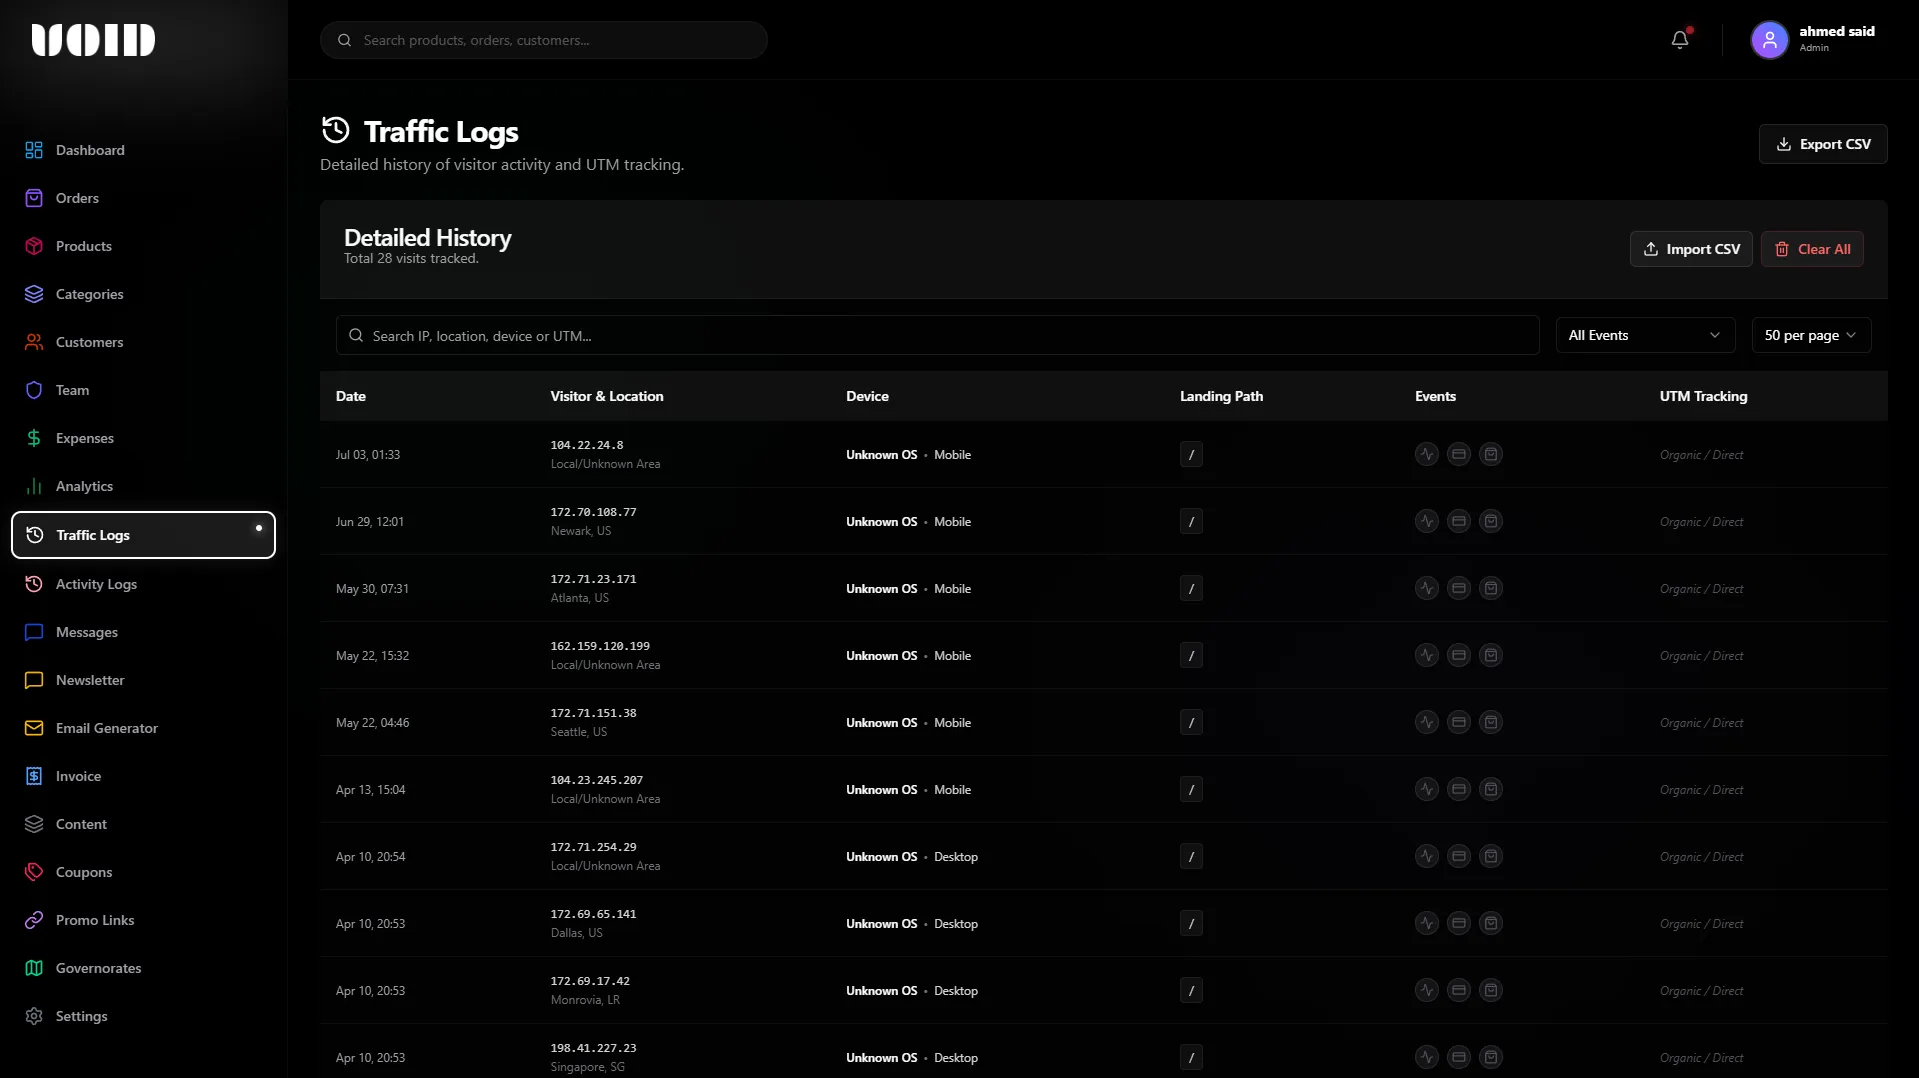Click Organic / Direct in the Jul 03 row
The width and height of the screenshot is (1919, 1078).
pyautogui.click(x=1701, y=455)
